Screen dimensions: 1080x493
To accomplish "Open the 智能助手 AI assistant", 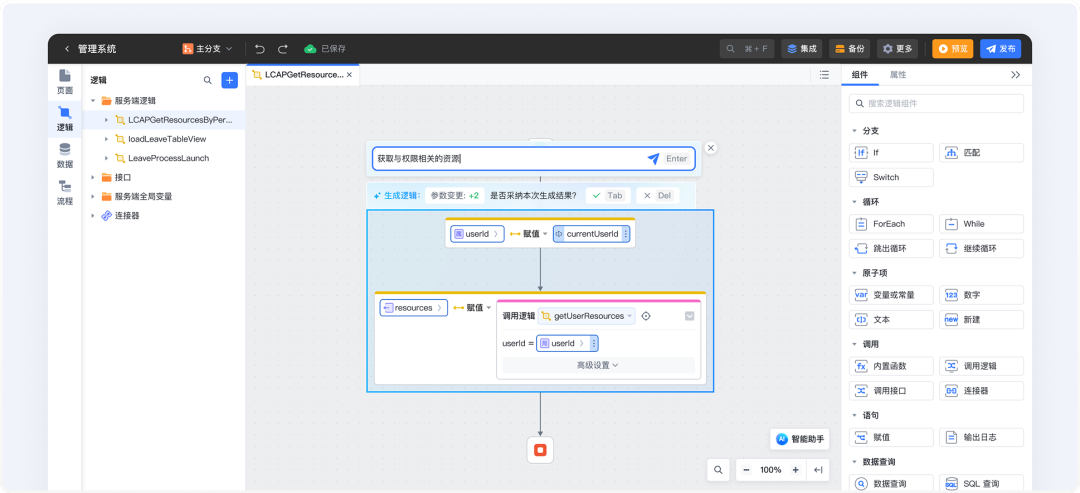I will (x=800, y=439).
